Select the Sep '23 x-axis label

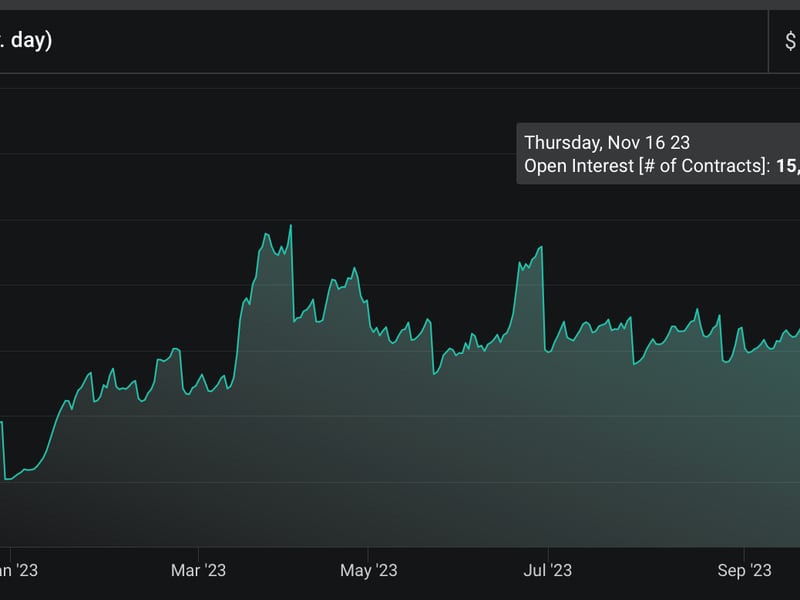click(745, 570)
